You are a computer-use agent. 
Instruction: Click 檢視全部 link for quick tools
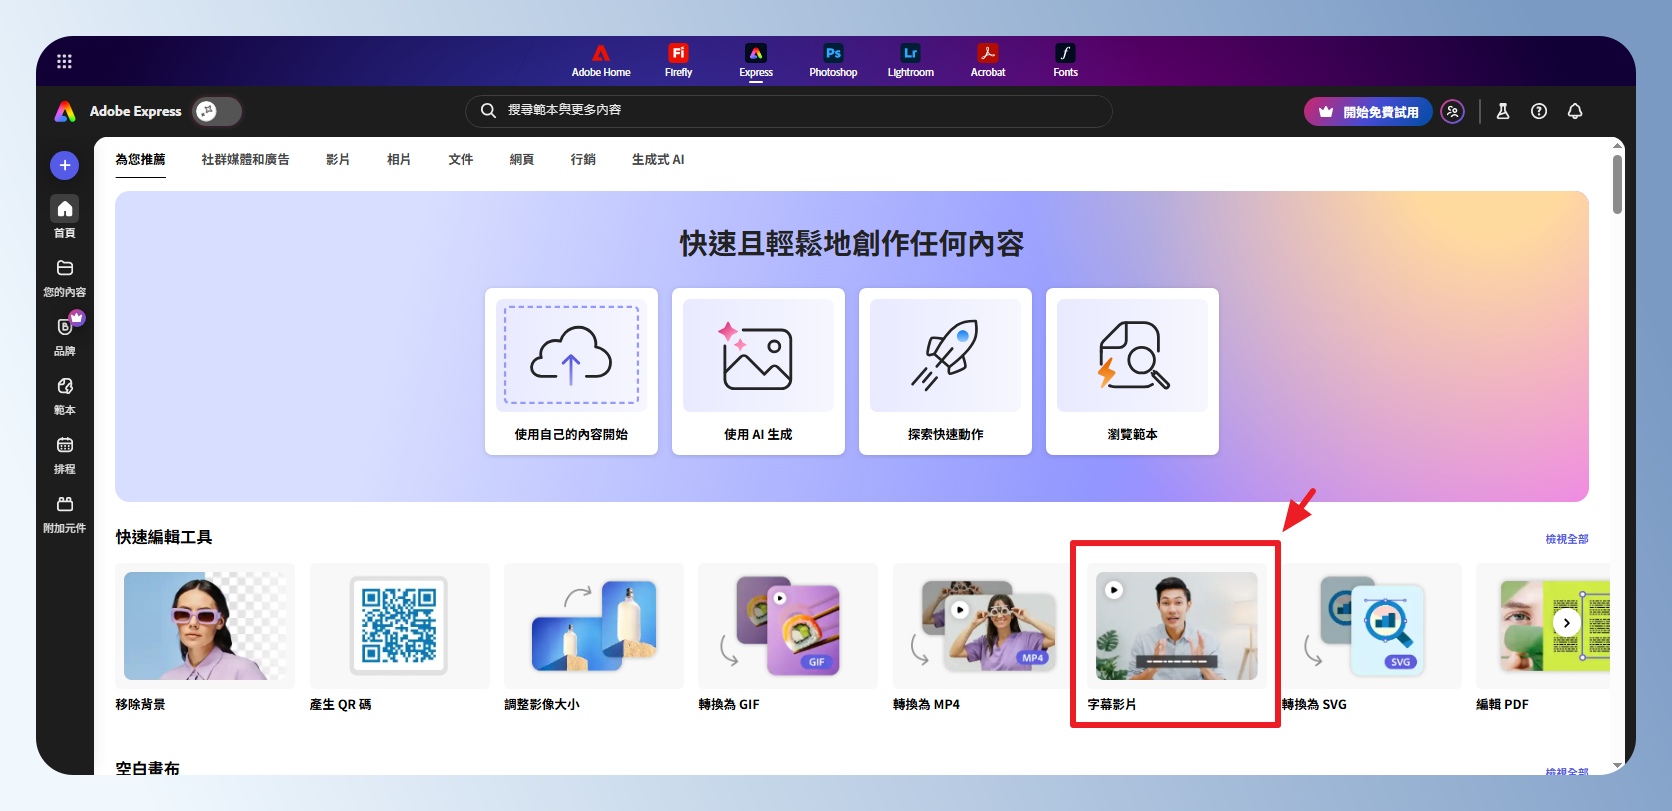point(1566,539)
